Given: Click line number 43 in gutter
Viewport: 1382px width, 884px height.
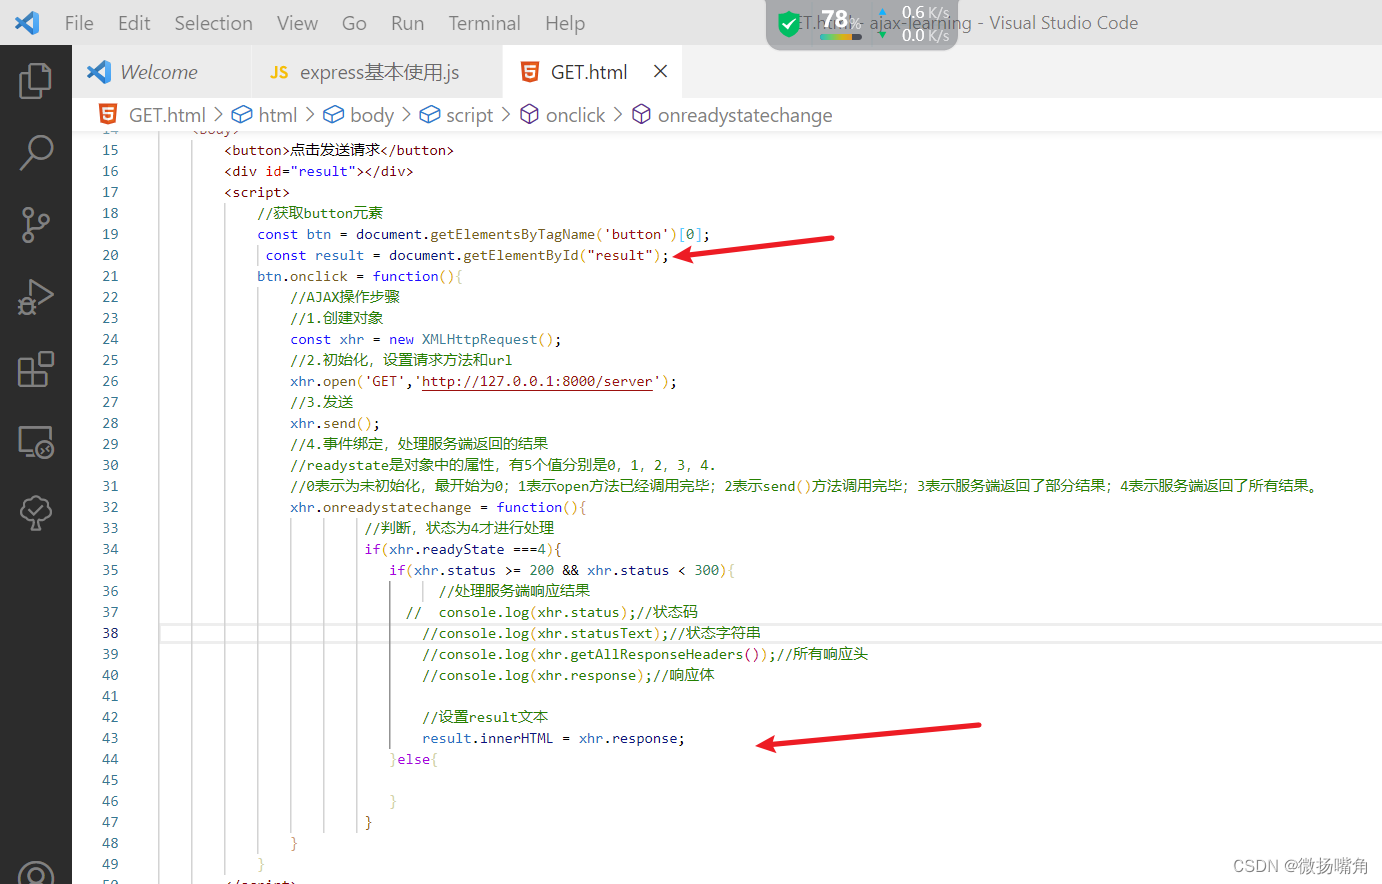Looking at the screenshot, I should (110, 738).
